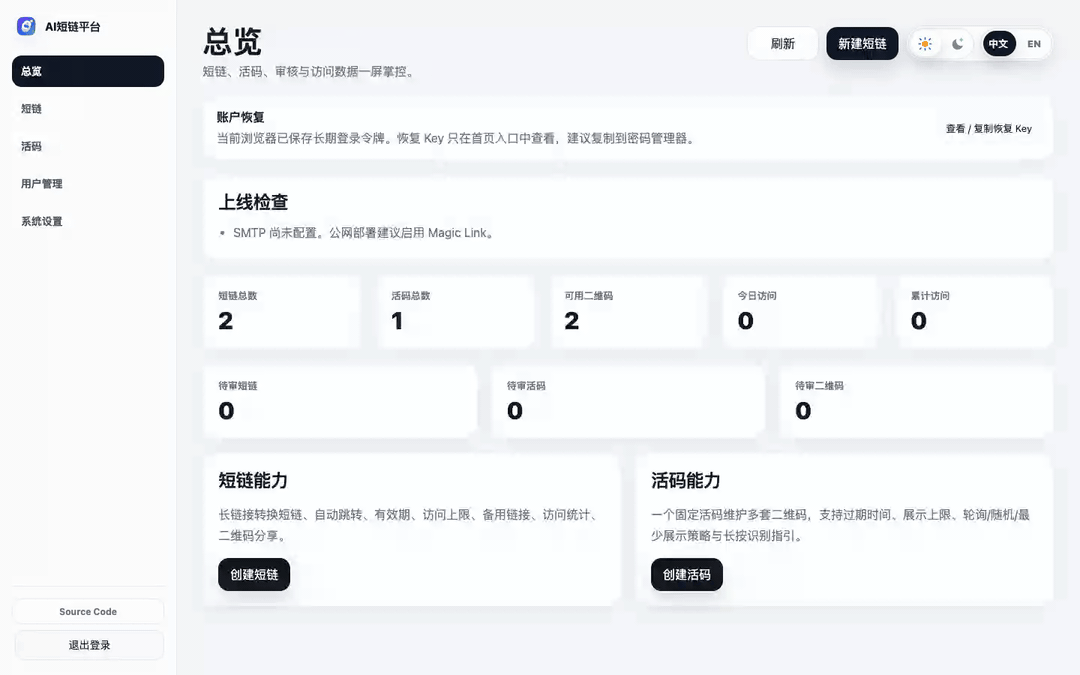Click the 累计访问 stat card

pyautogui.click(x=975, y=311)
